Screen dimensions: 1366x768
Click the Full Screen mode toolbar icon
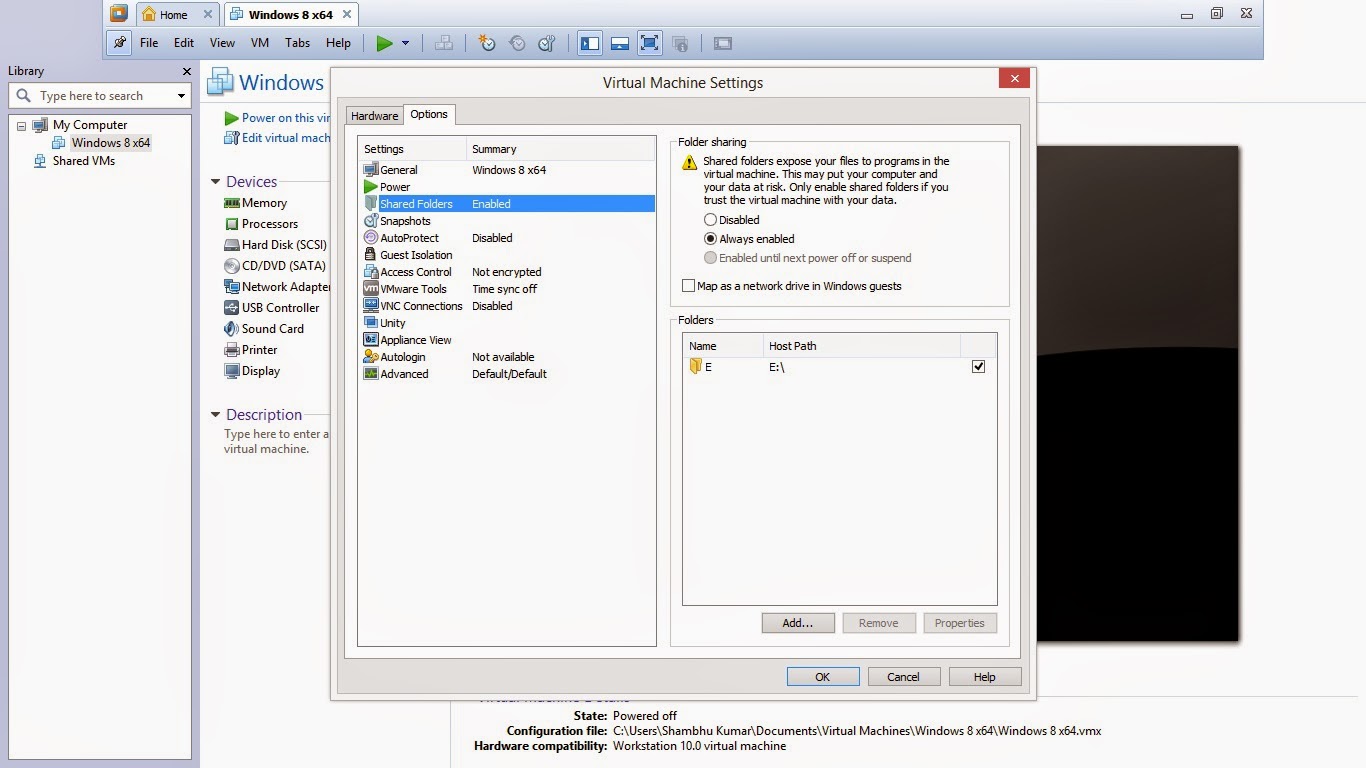point(649,43)
